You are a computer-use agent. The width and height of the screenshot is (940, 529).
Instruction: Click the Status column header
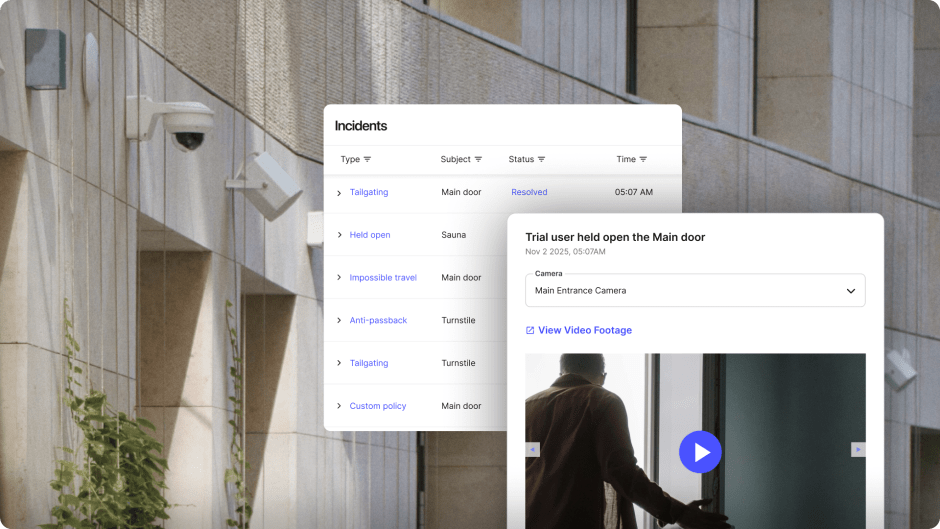click(x=521, y=160)
